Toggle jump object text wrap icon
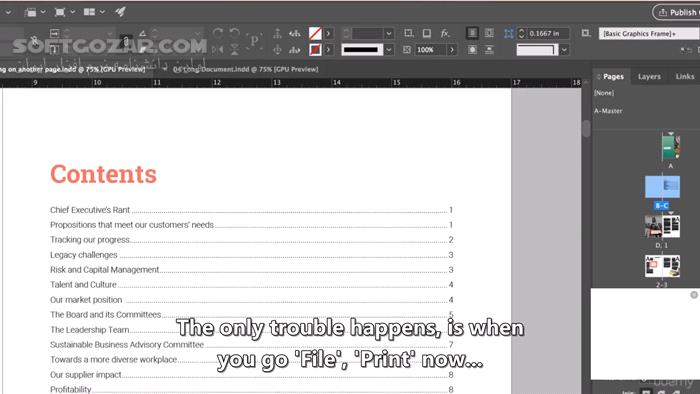700x394 pixels. tap(489, 50)
